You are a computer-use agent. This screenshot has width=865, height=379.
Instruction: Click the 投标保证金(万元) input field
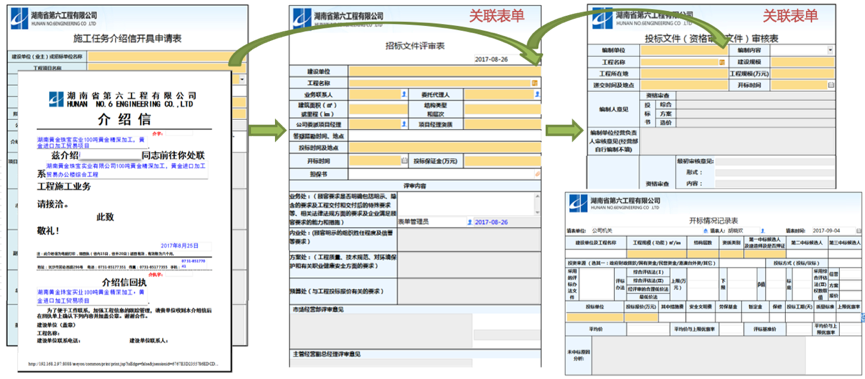pos(503,161)
